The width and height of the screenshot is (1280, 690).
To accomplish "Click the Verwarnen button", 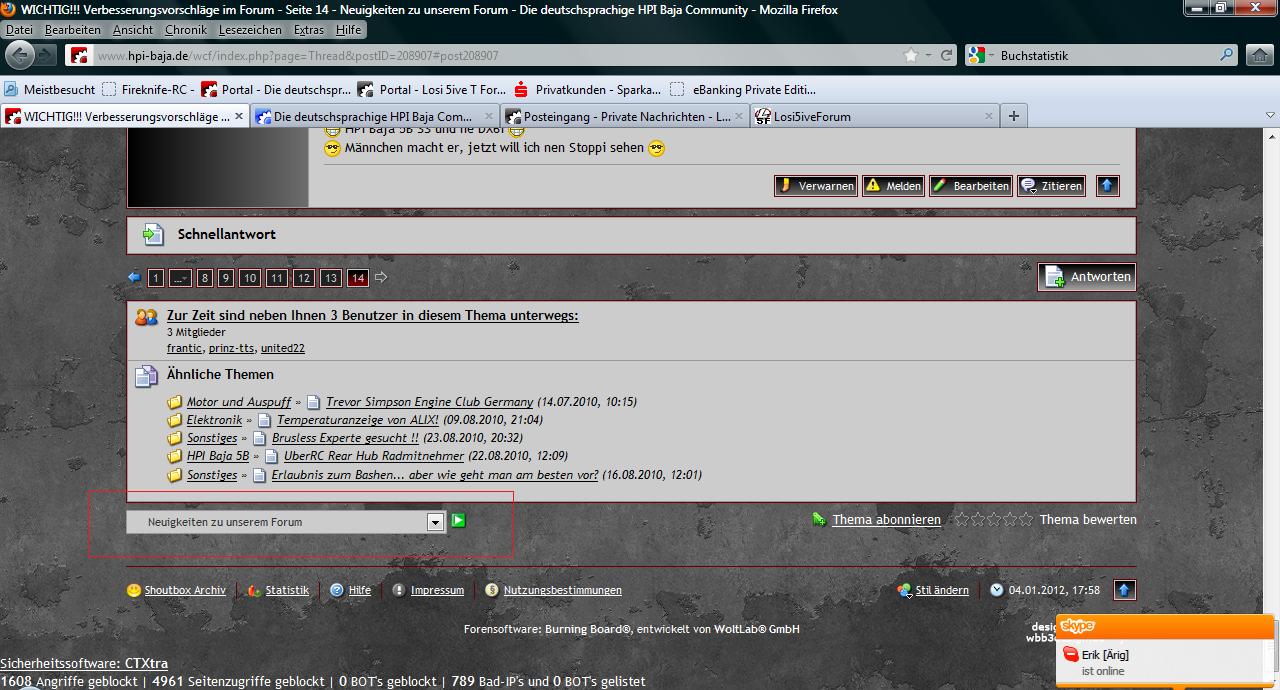I will pyautogui.click(x=816, y=186).
